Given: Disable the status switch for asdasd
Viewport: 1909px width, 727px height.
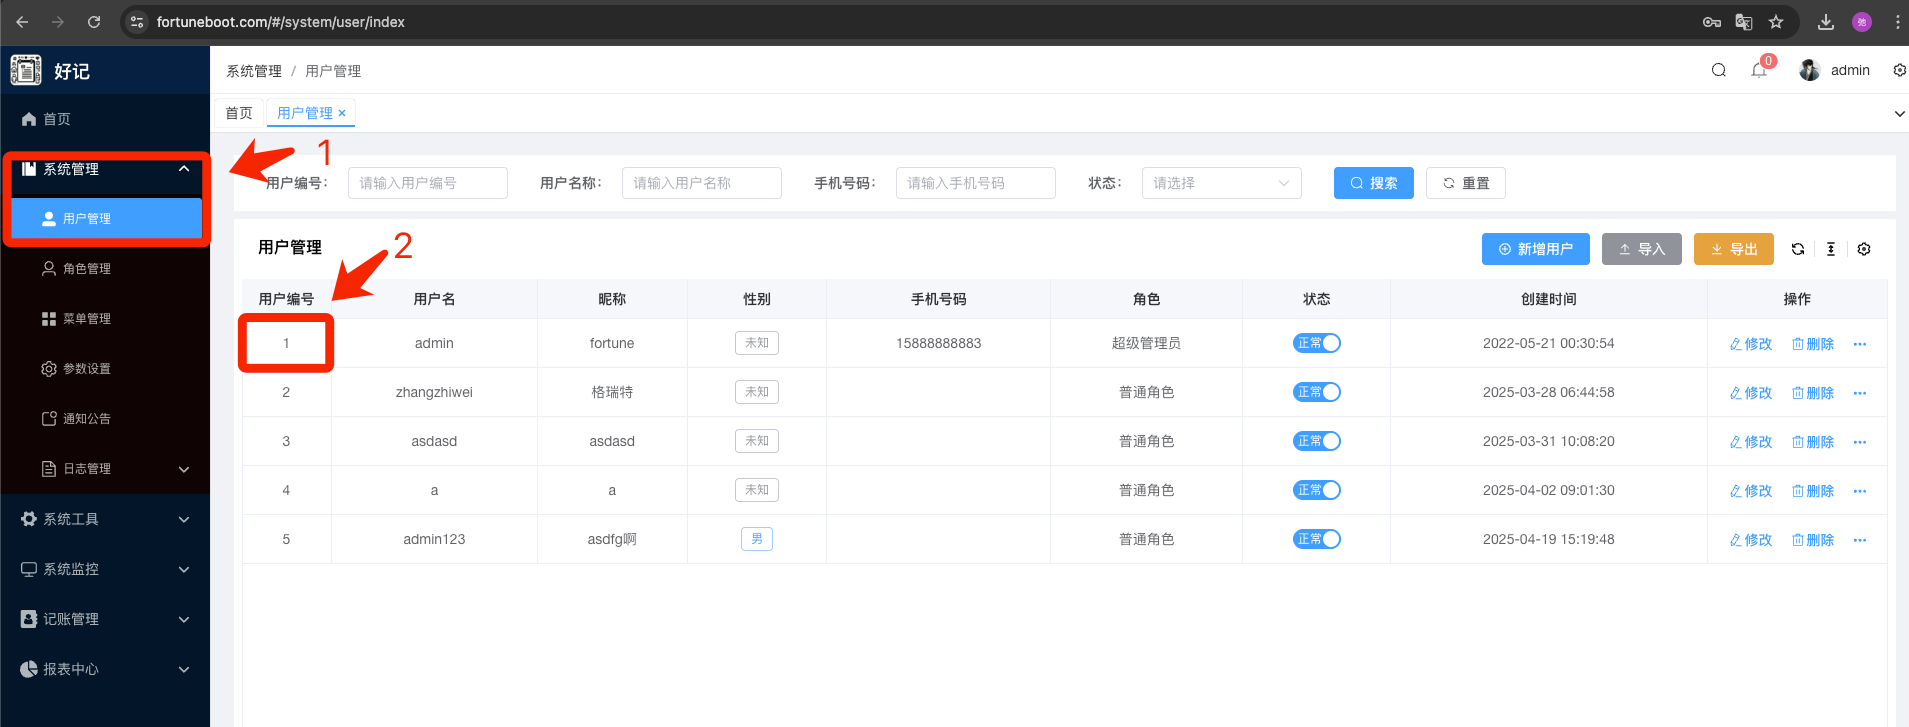Looking at the screenshot, I should click(x=1316, y=441).
